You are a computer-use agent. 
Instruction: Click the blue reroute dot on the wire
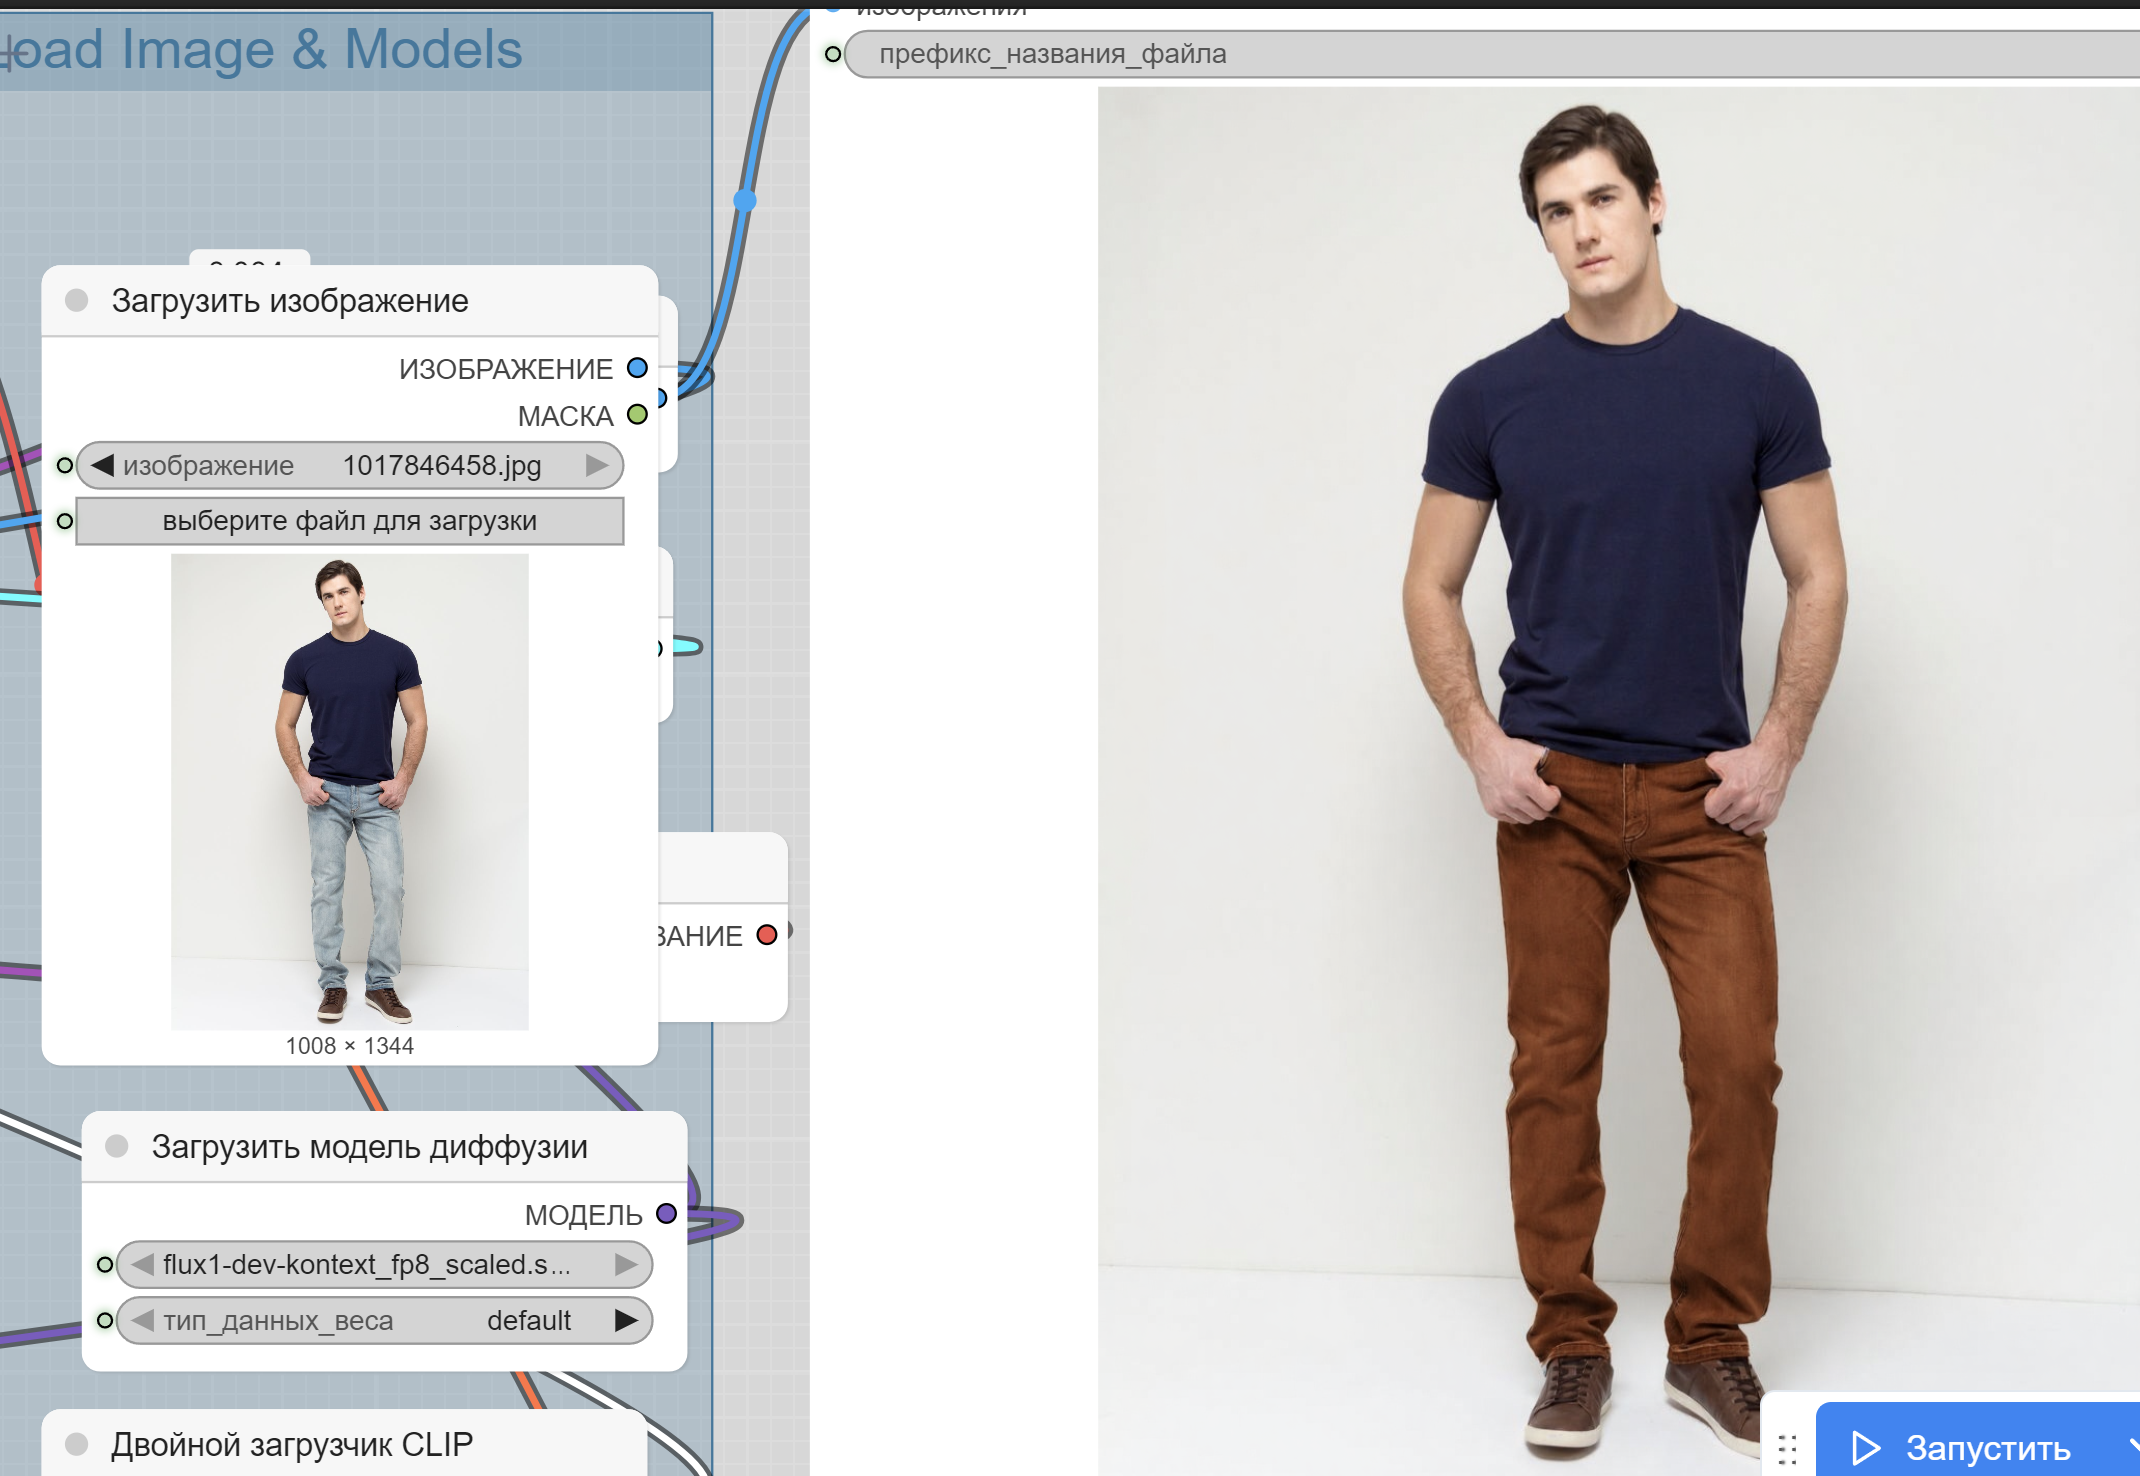[x=745, y=200]
